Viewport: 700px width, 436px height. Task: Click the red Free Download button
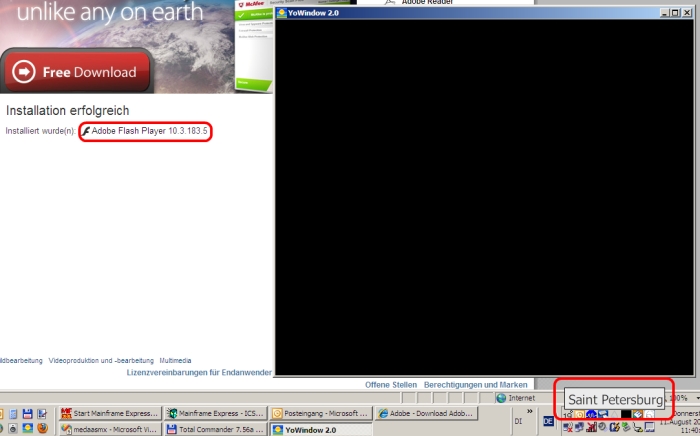(76, 71)
